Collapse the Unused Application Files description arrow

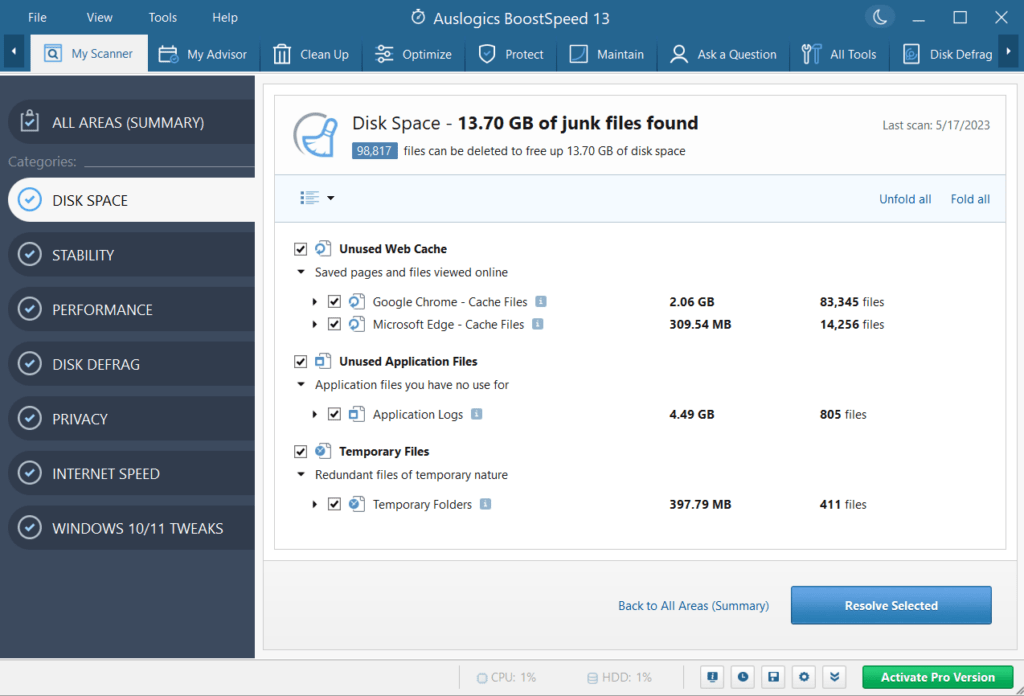tap(301, 385)
